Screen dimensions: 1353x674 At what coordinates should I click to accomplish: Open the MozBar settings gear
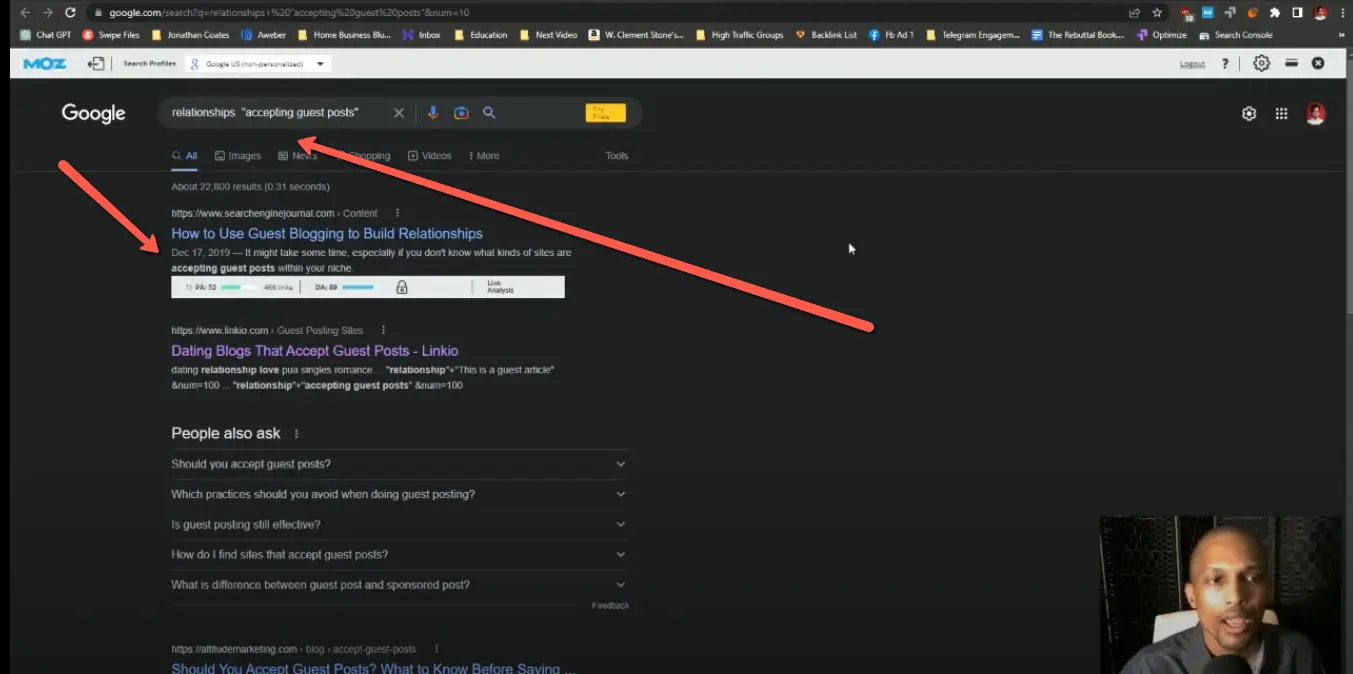click(1261, 62)
